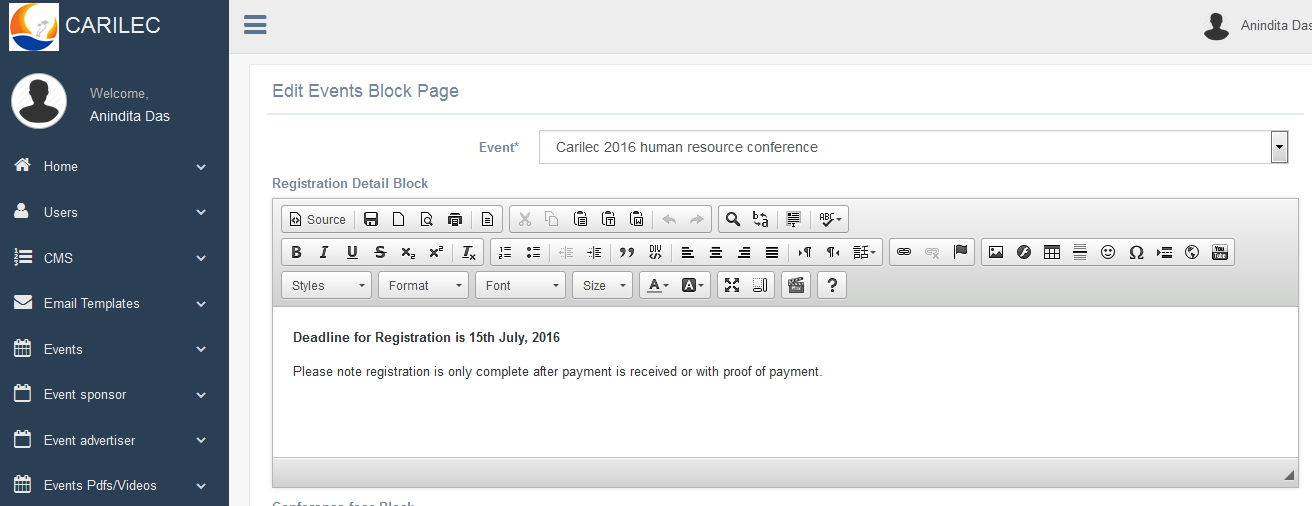Insert a bulleted list
Viewport: 1312px width, 506px height.
point(533,252)
